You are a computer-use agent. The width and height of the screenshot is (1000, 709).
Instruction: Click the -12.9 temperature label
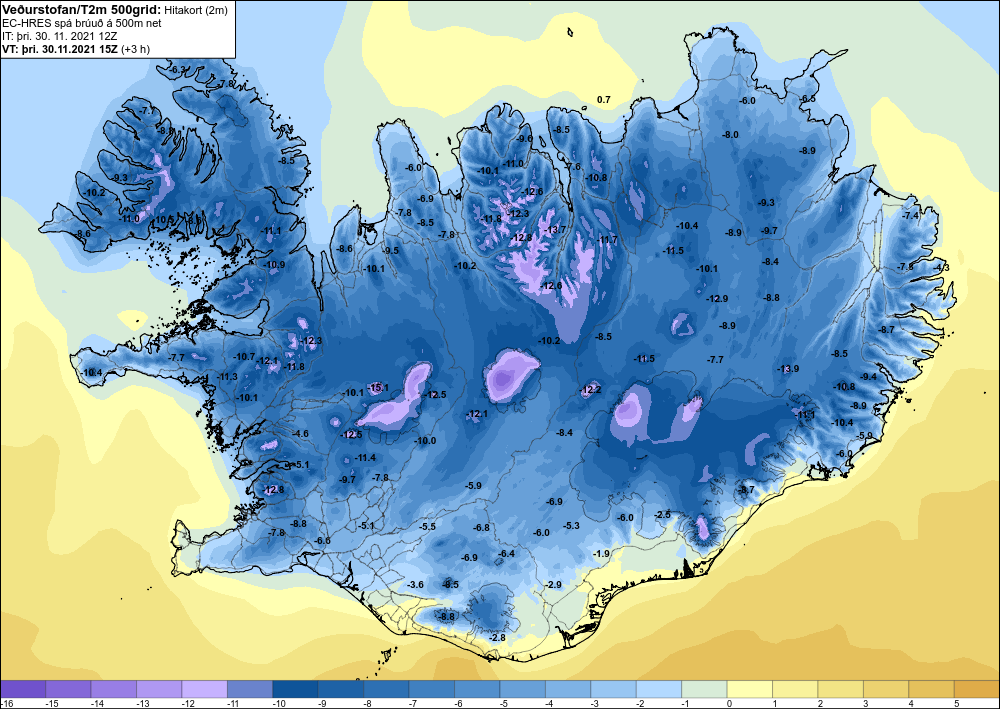pyautogui.click(x=717, y=298)
